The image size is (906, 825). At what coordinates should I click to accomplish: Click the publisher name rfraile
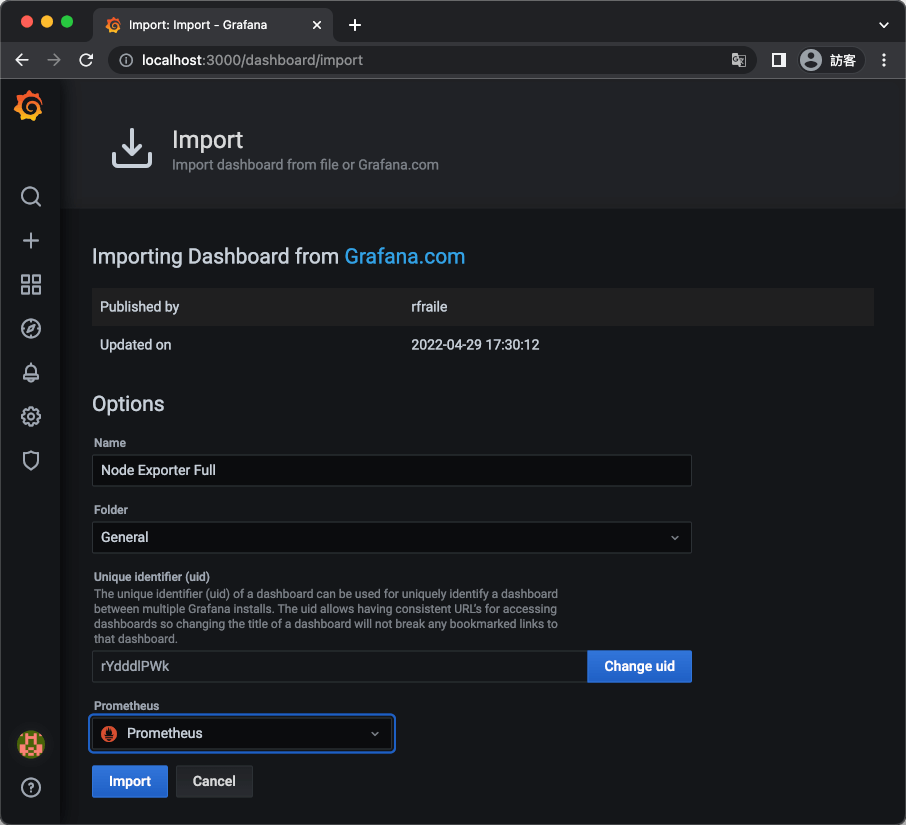pyautogui.click(x=429, y=307)
